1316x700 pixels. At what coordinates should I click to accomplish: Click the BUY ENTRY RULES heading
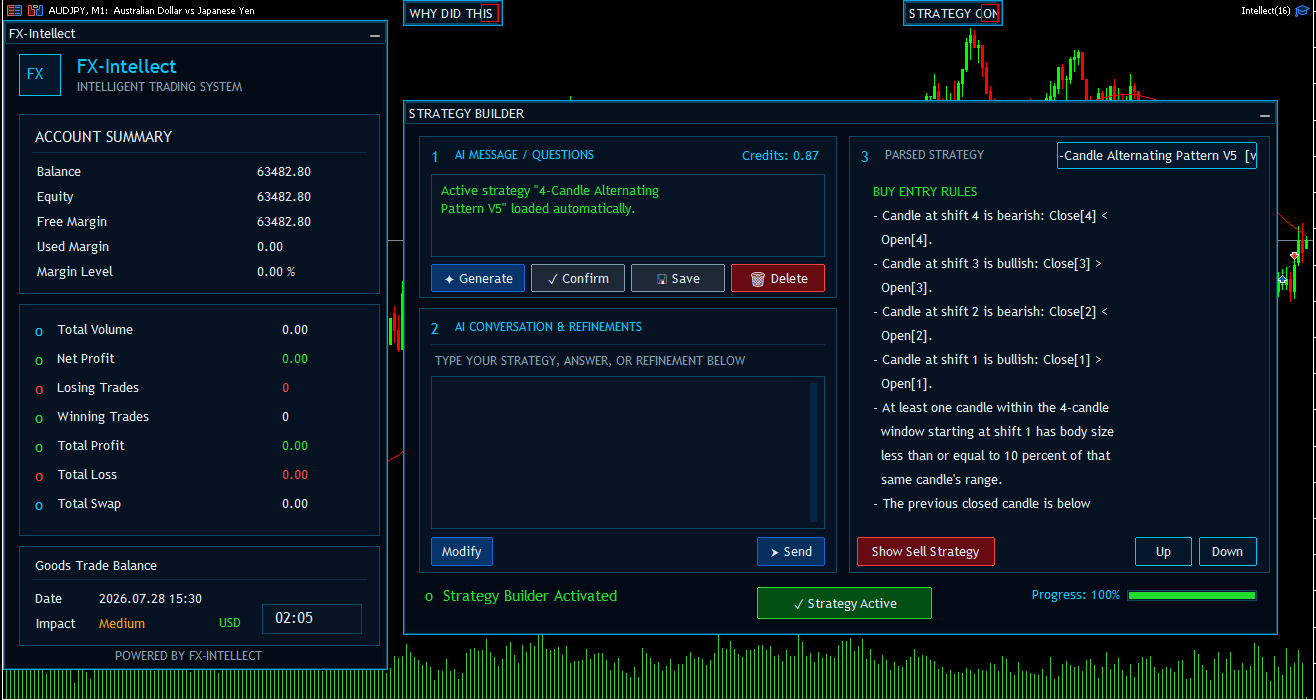tap(925, 192)
